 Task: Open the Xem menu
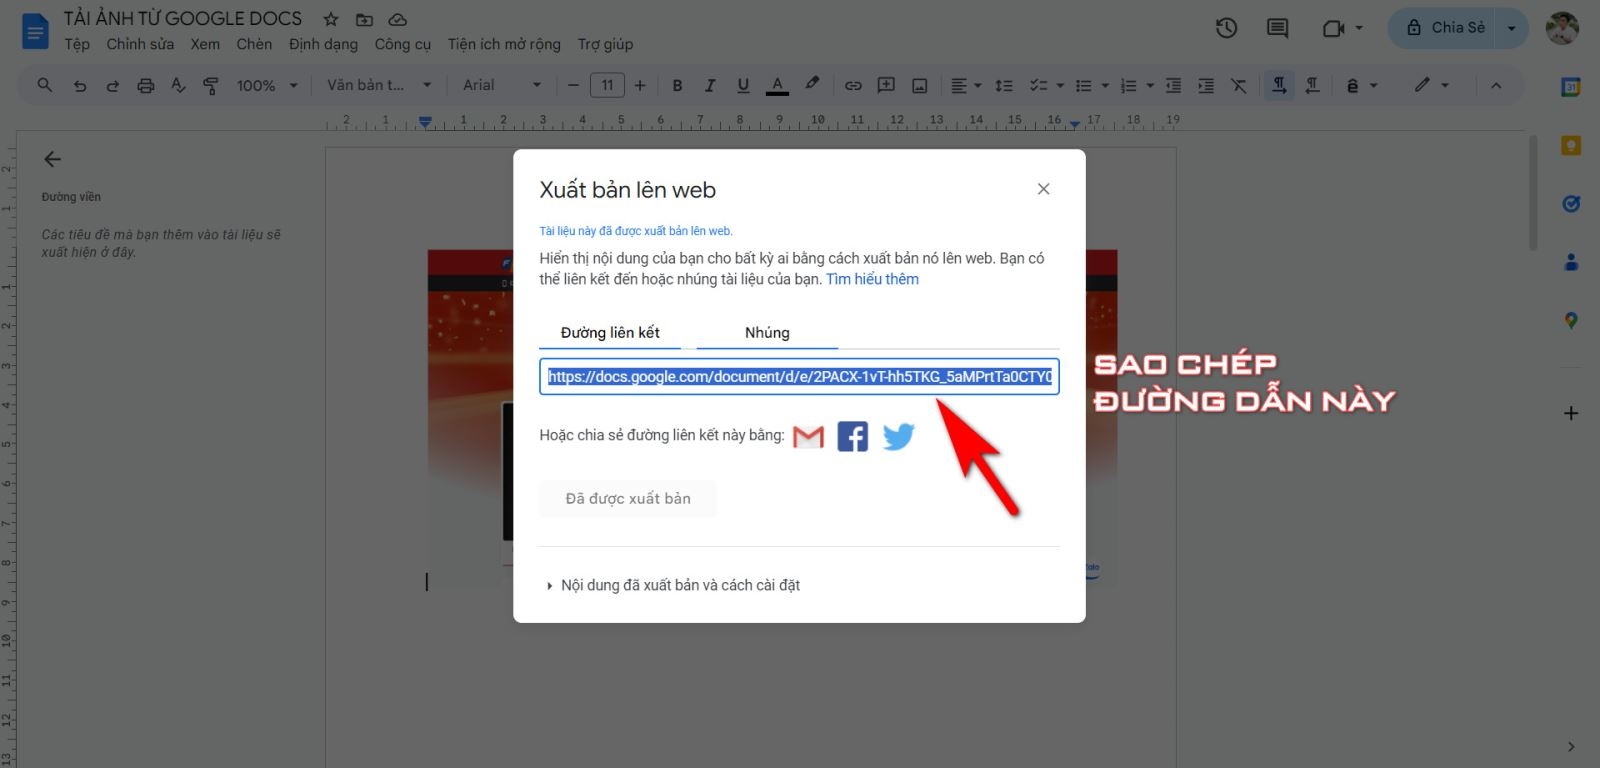click(x=205, y=44)
